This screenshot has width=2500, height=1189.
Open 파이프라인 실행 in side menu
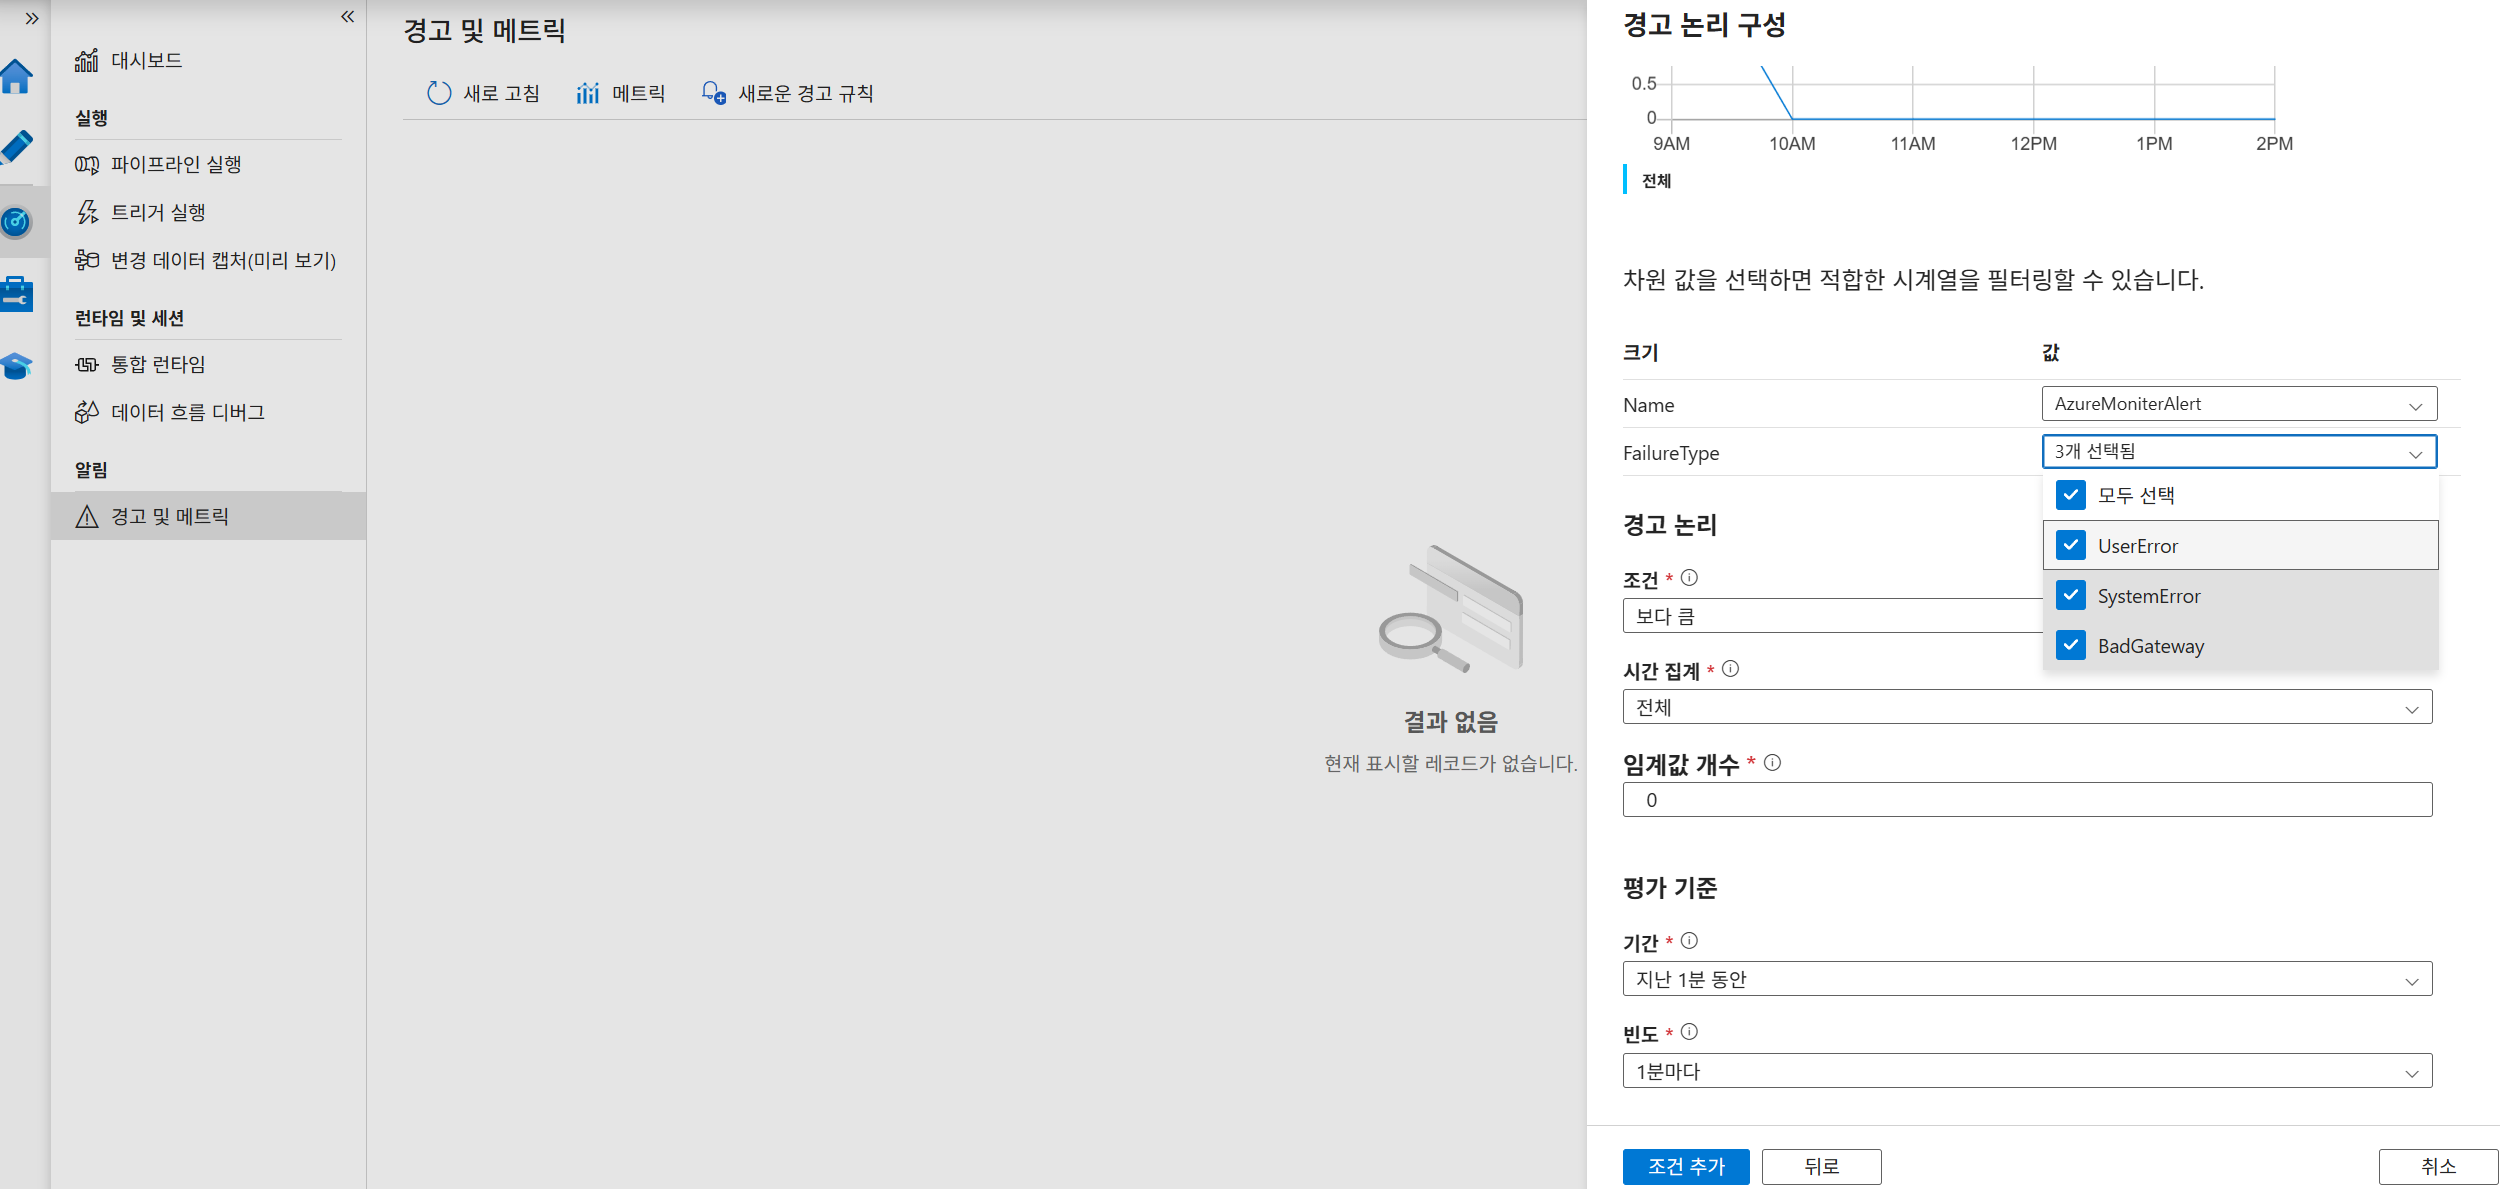pos(176,164)
